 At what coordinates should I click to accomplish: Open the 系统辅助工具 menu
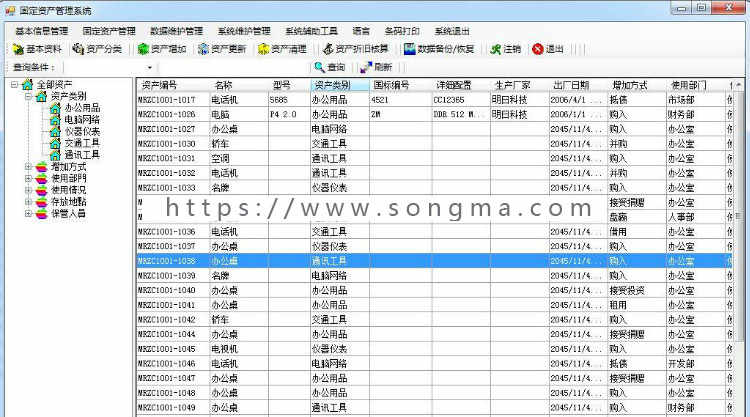pyautogui.click(x=311, y=31)
